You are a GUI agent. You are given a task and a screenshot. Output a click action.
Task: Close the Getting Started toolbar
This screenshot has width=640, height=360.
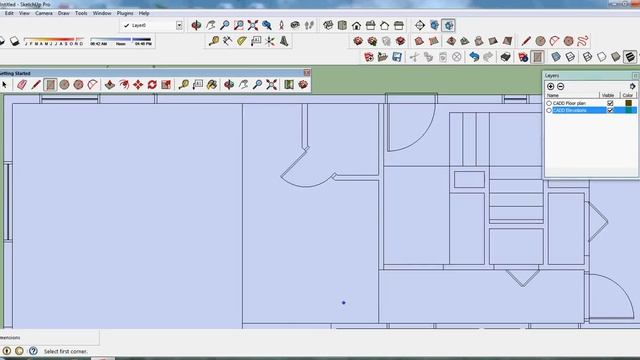pos(307,73)
